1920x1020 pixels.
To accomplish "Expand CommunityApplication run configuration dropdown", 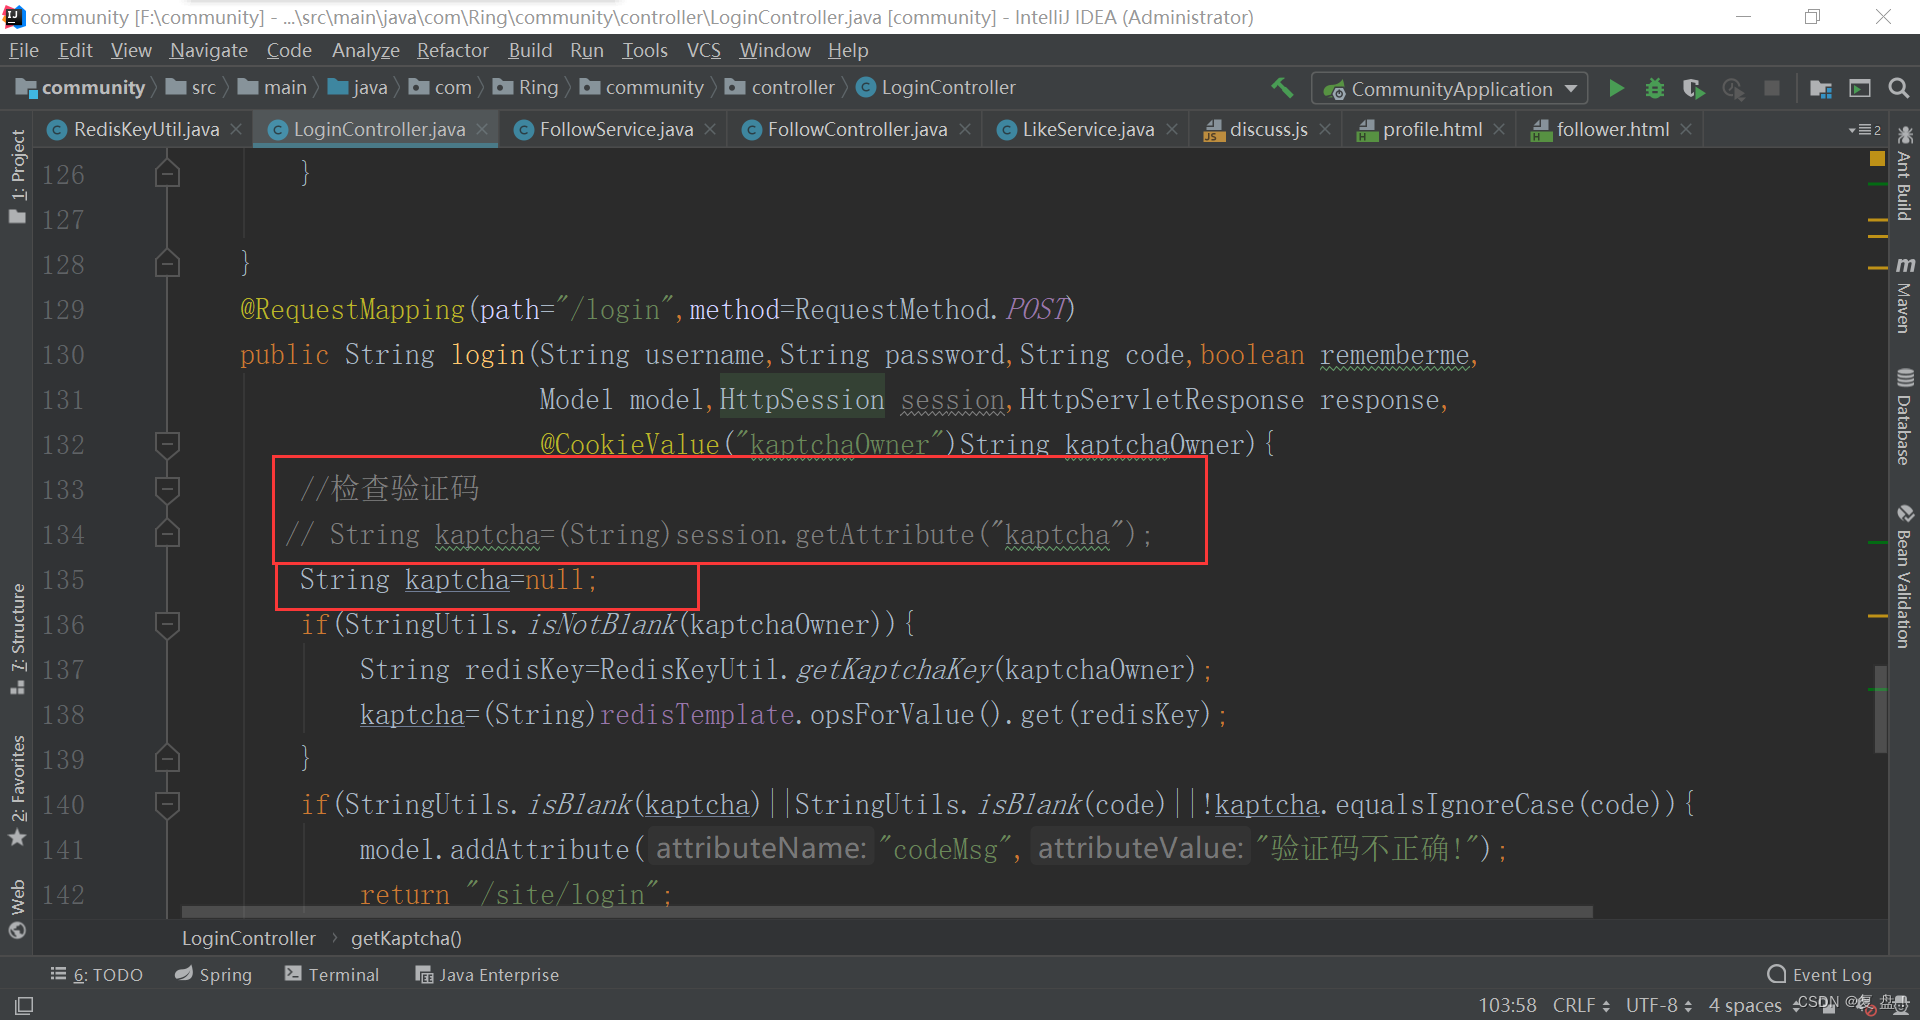I will pyautogui.click(x=1571, y=89).
